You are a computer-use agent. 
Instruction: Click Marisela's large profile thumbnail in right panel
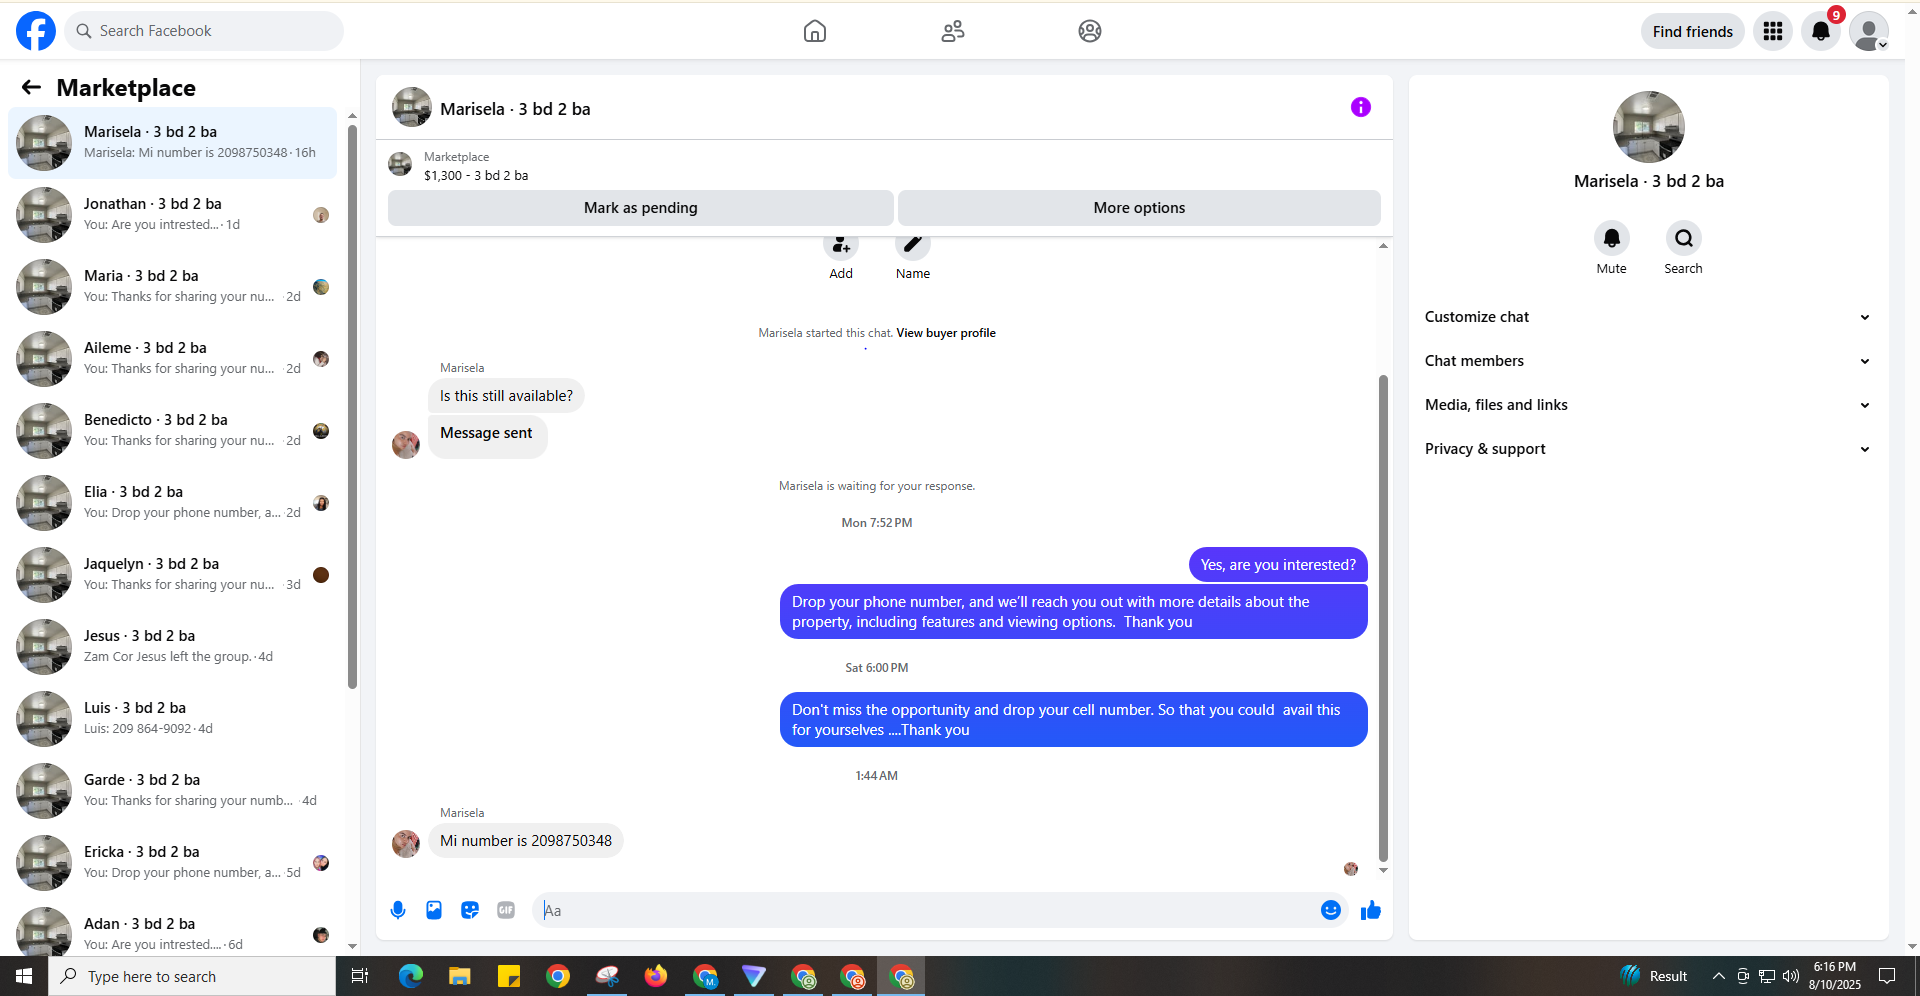tap(1648, 127)
